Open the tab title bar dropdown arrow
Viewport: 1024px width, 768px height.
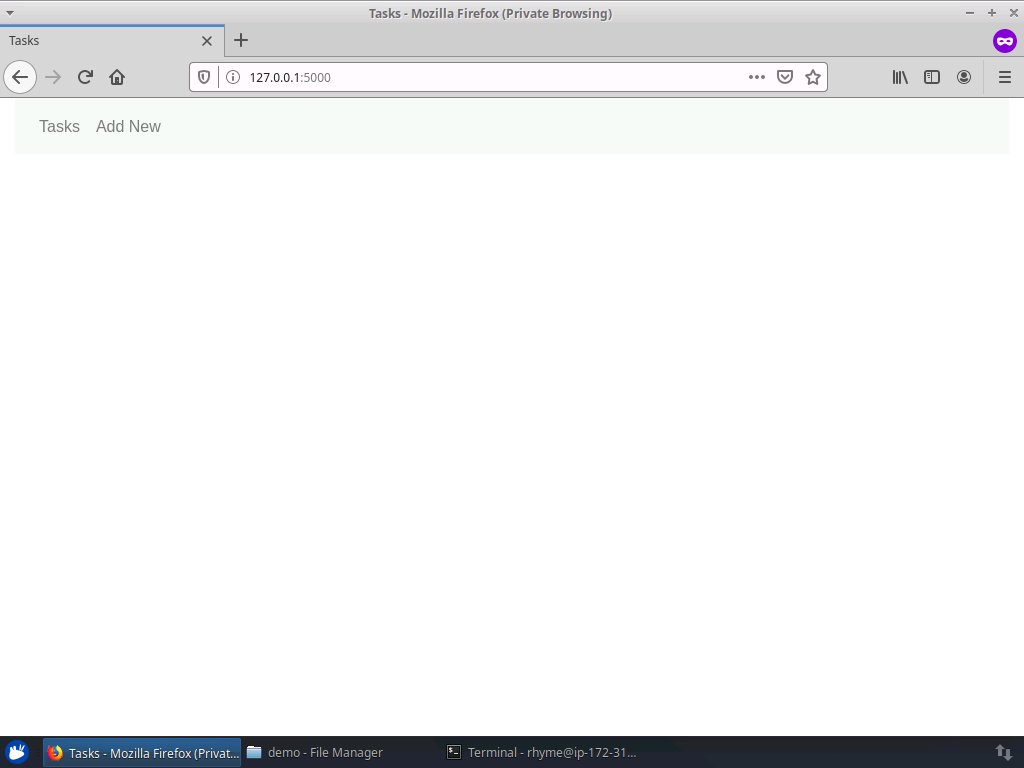pos(10,13)
